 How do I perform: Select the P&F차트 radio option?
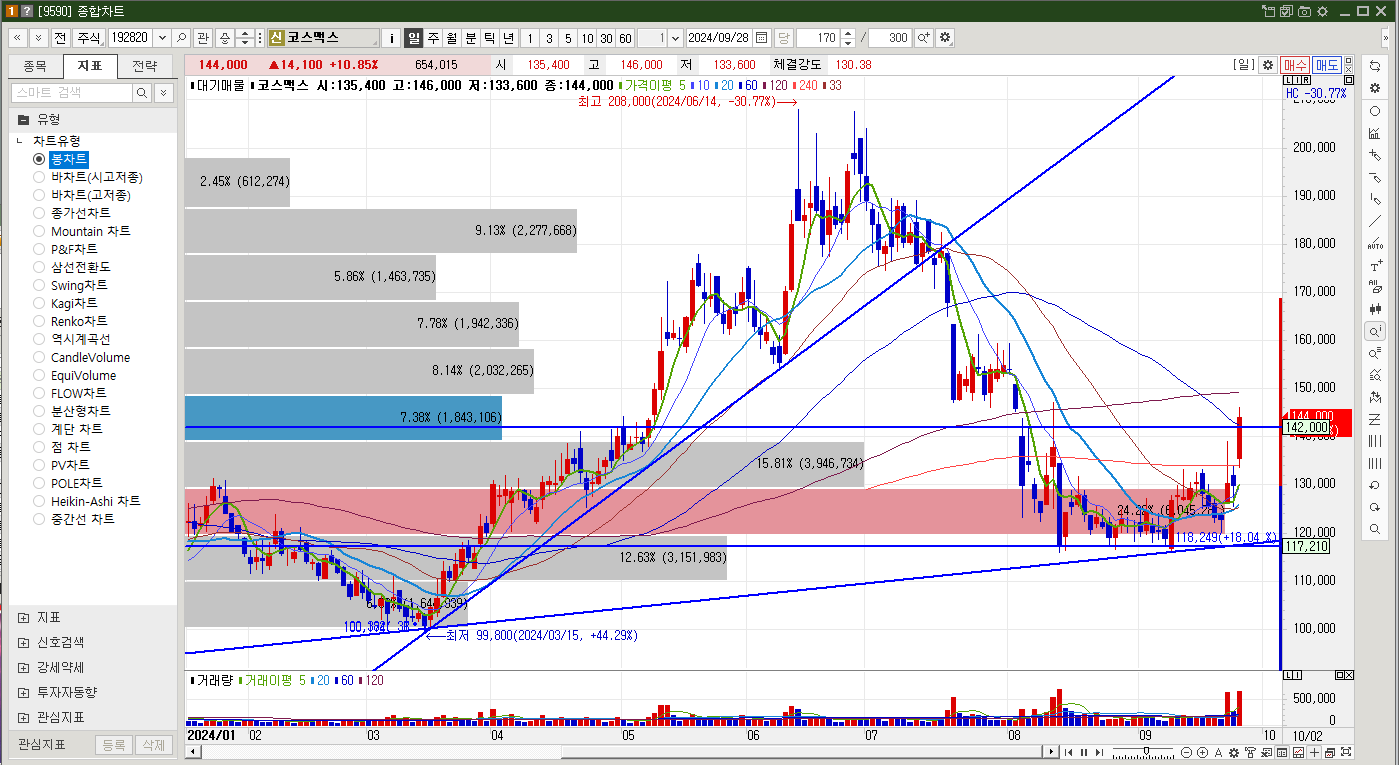(39, 249)
